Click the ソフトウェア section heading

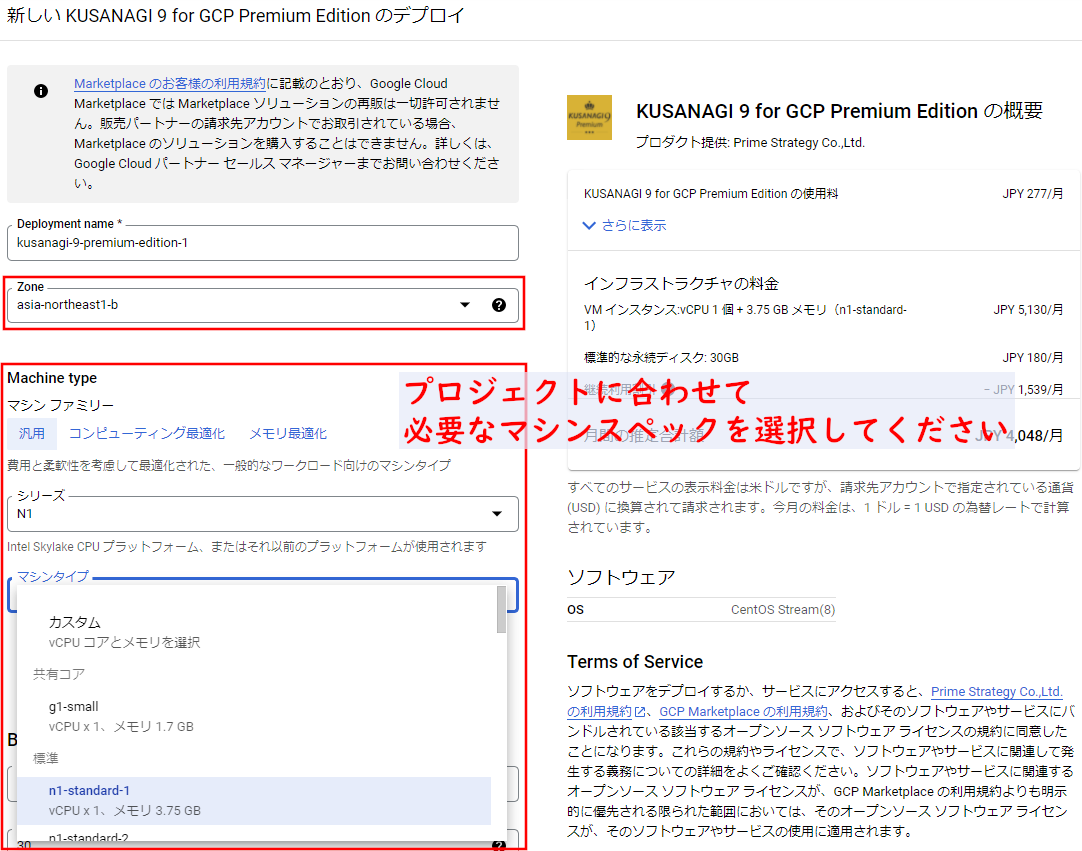pos(621,577)
